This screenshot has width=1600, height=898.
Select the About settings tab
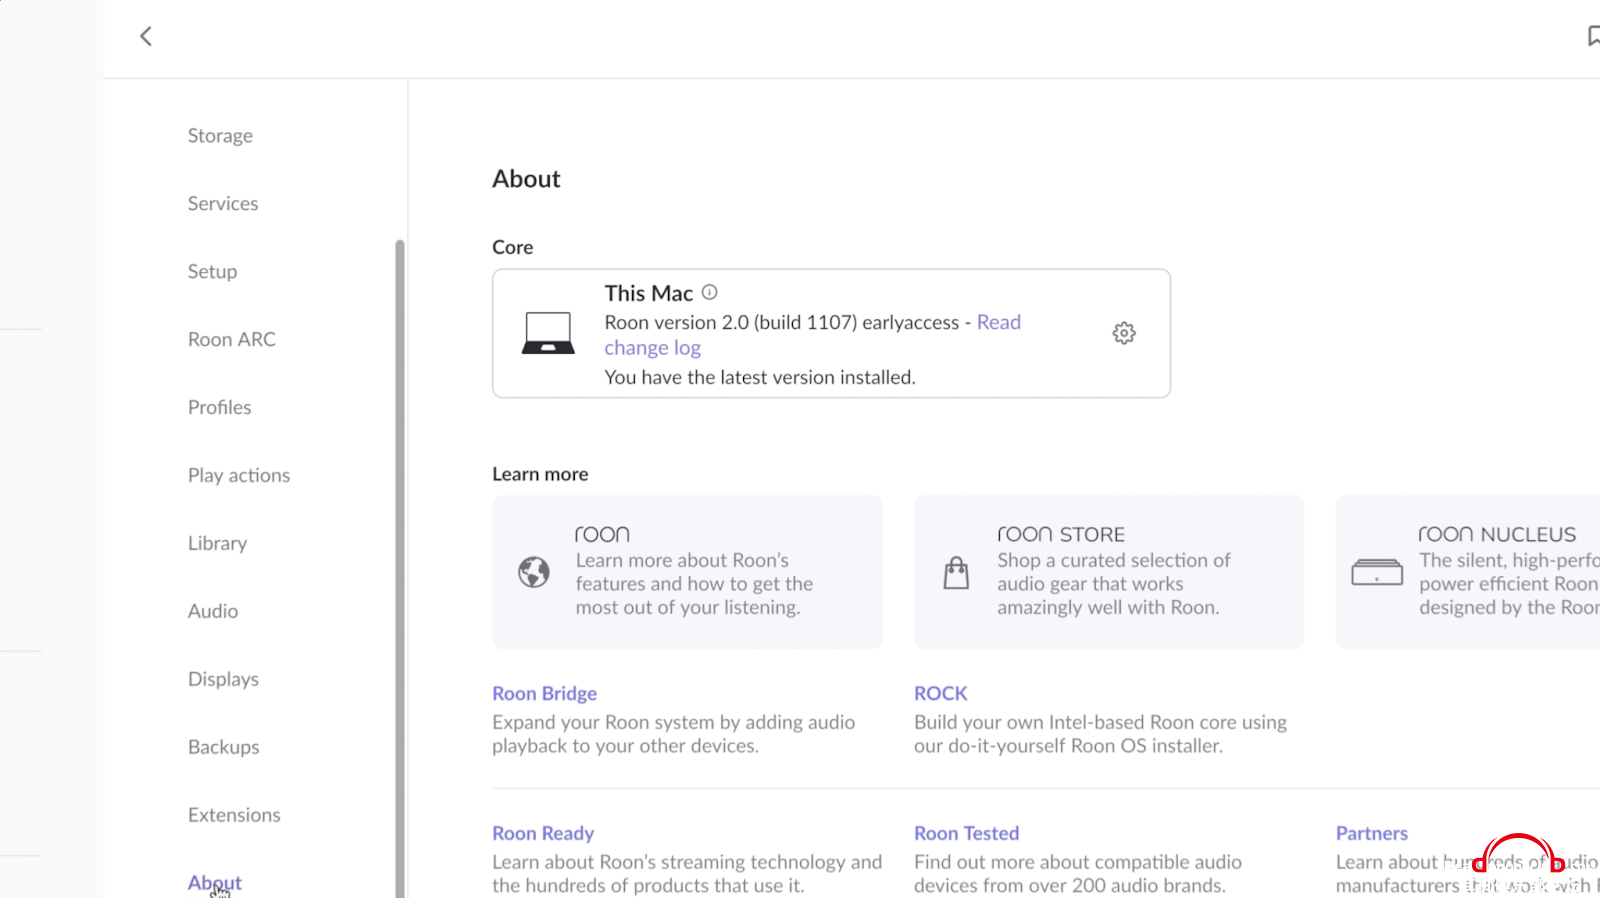coord(215,883)
